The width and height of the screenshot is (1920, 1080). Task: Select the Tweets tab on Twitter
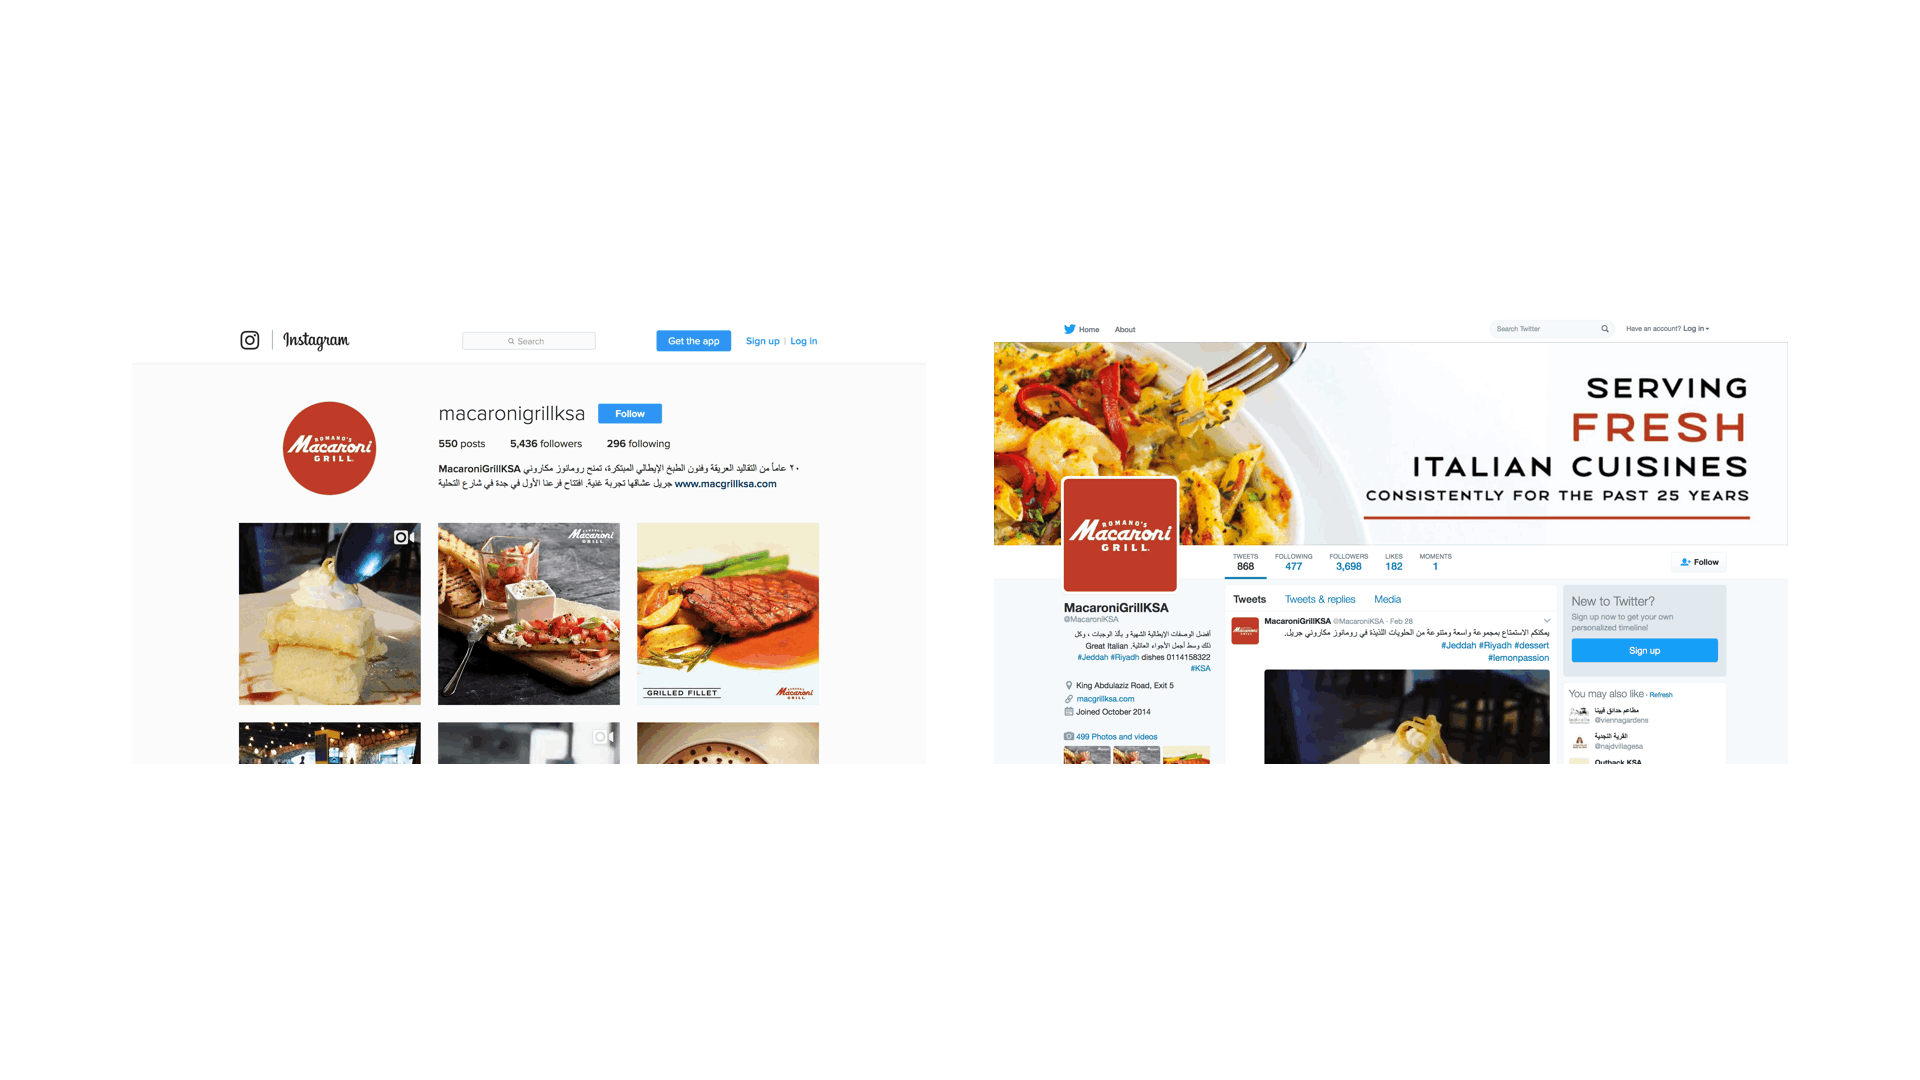tap(1246, 599)
